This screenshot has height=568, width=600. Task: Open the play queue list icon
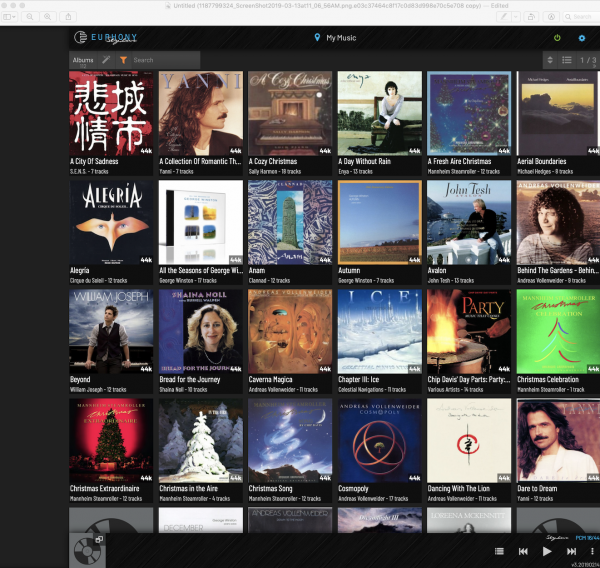pos(499,551)
